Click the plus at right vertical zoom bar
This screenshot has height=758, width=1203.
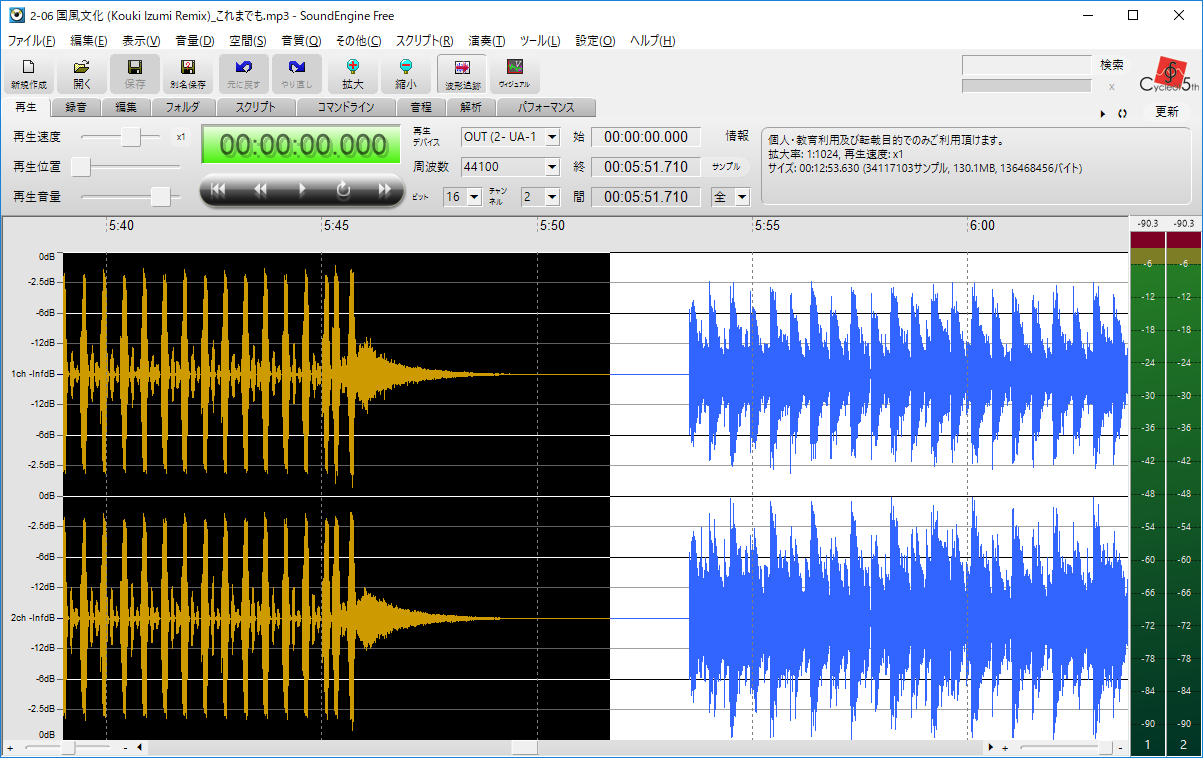[x=1005, y=748]
